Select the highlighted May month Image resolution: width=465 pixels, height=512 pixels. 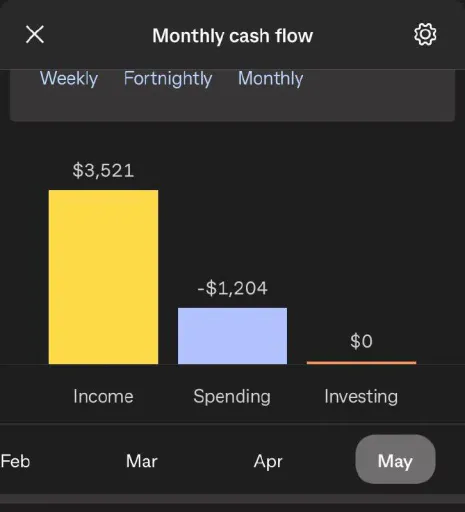[395, 459]
